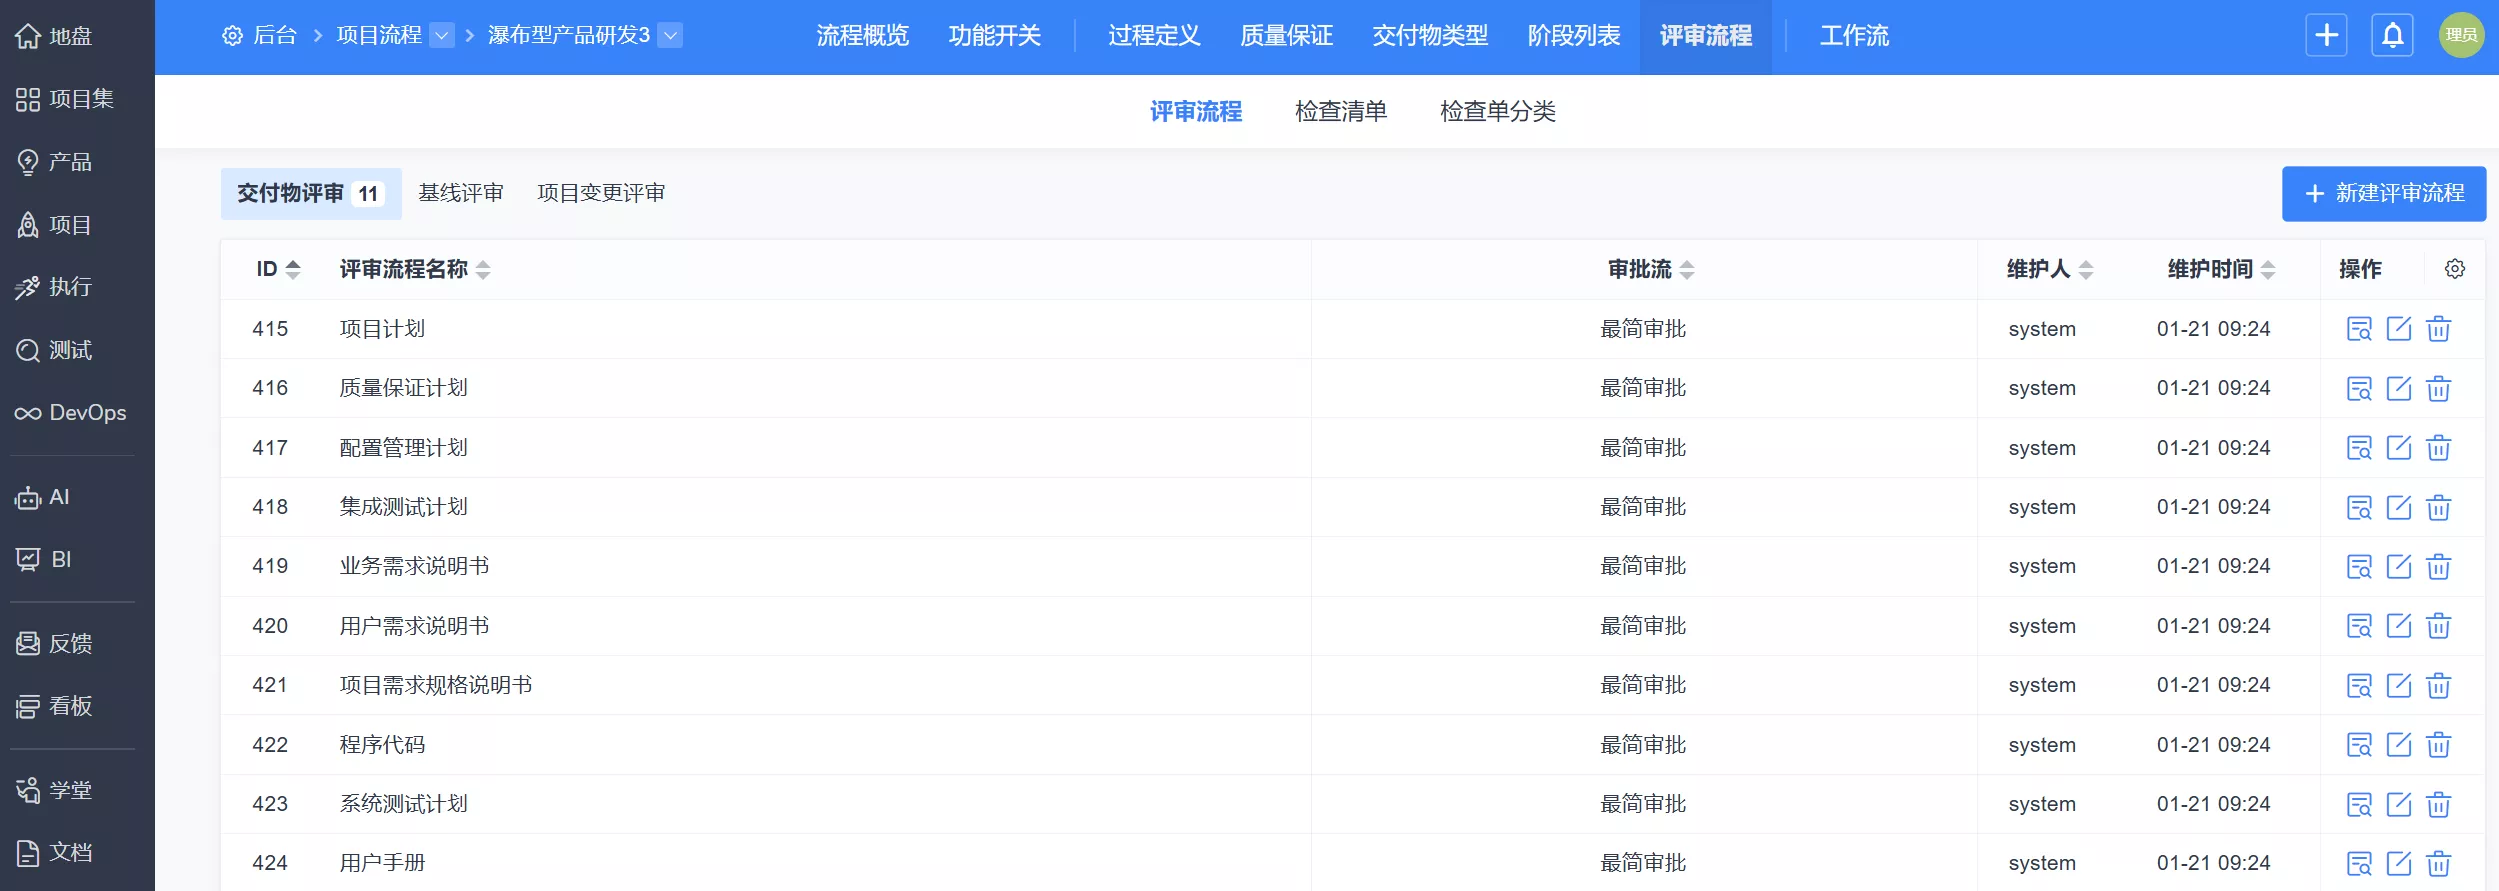Sort the table by ID column
The image size is (2499, 891).
coord(278,269)
